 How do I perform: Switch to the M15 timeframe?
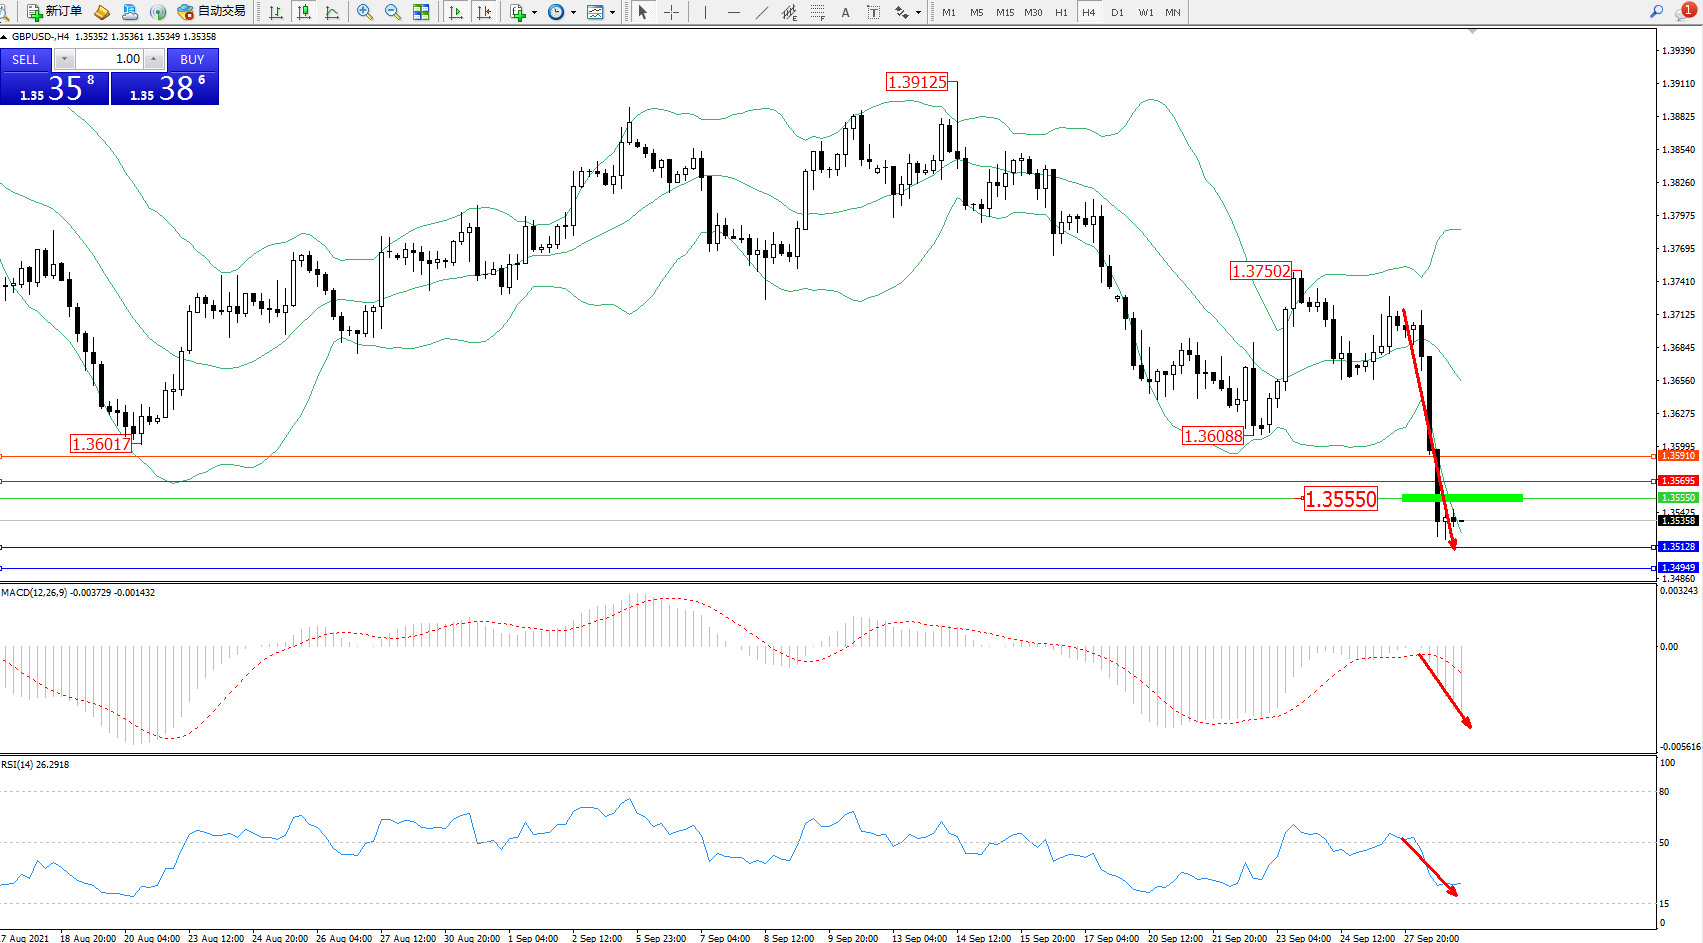coord(1004,12)
